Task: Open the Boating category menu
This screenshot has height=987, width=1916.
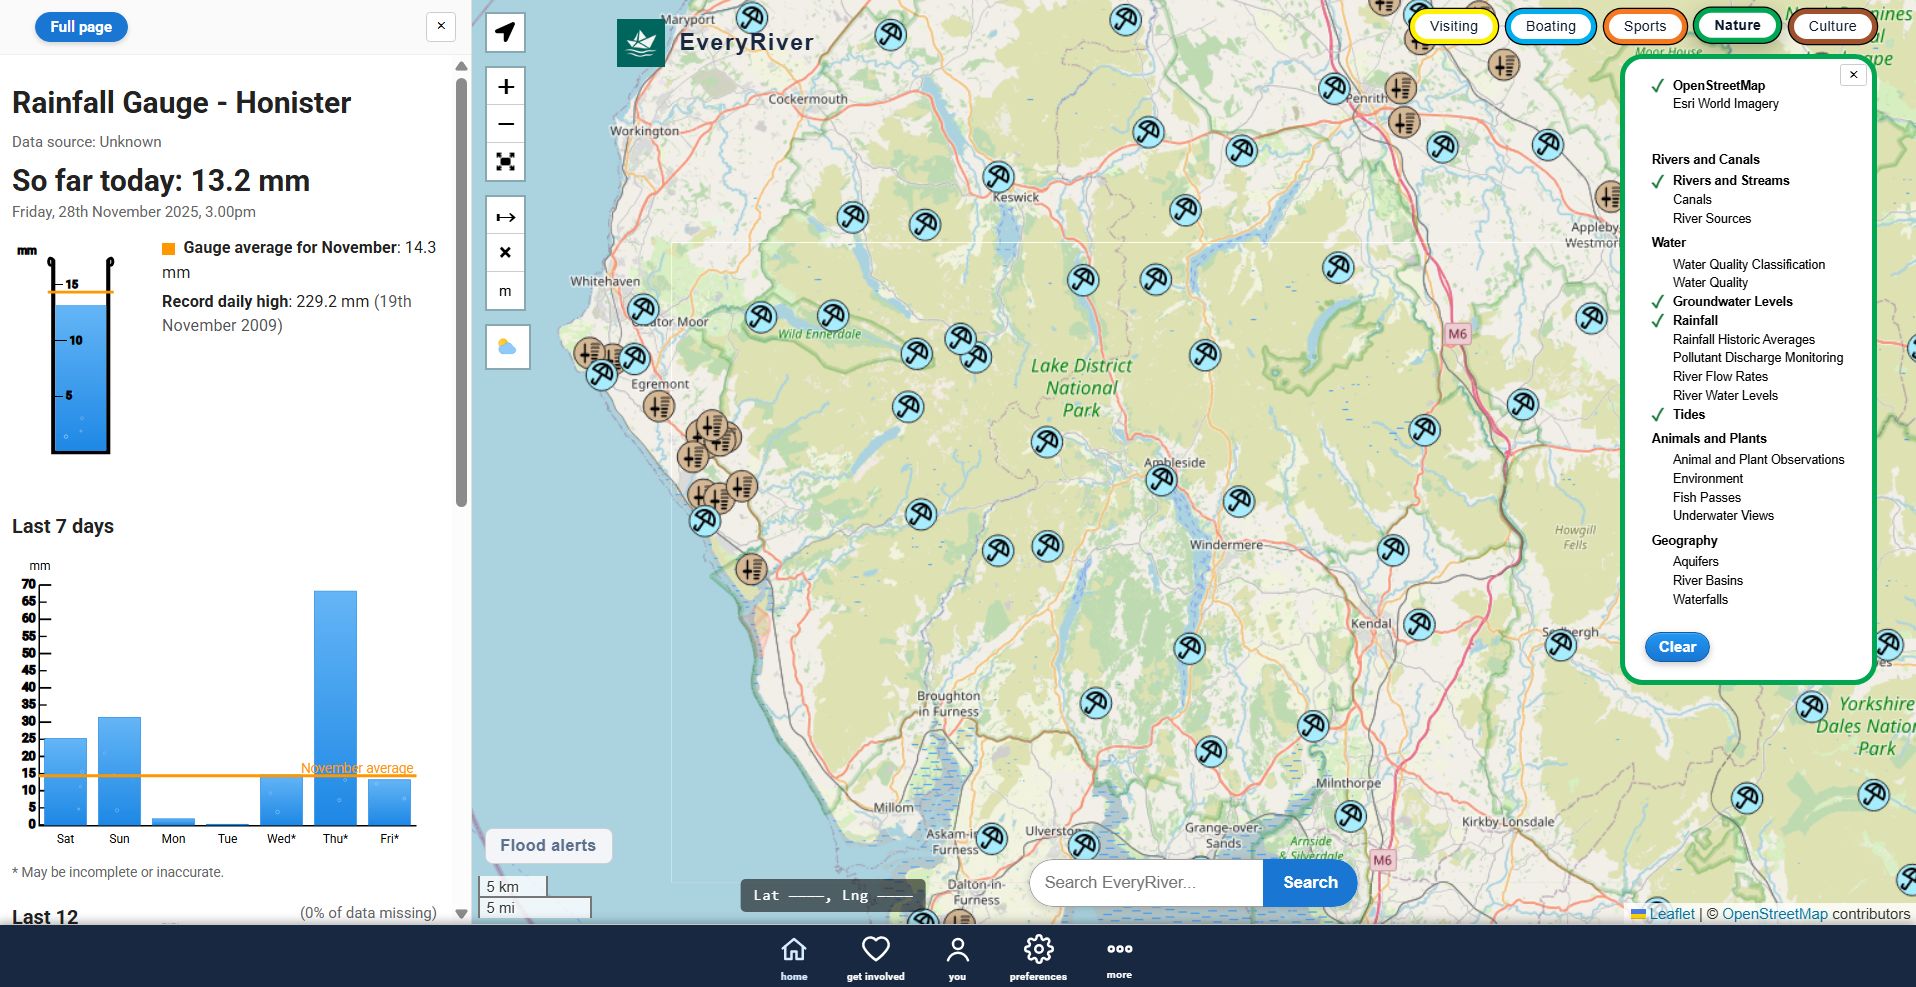Action: click(1550, 27)
